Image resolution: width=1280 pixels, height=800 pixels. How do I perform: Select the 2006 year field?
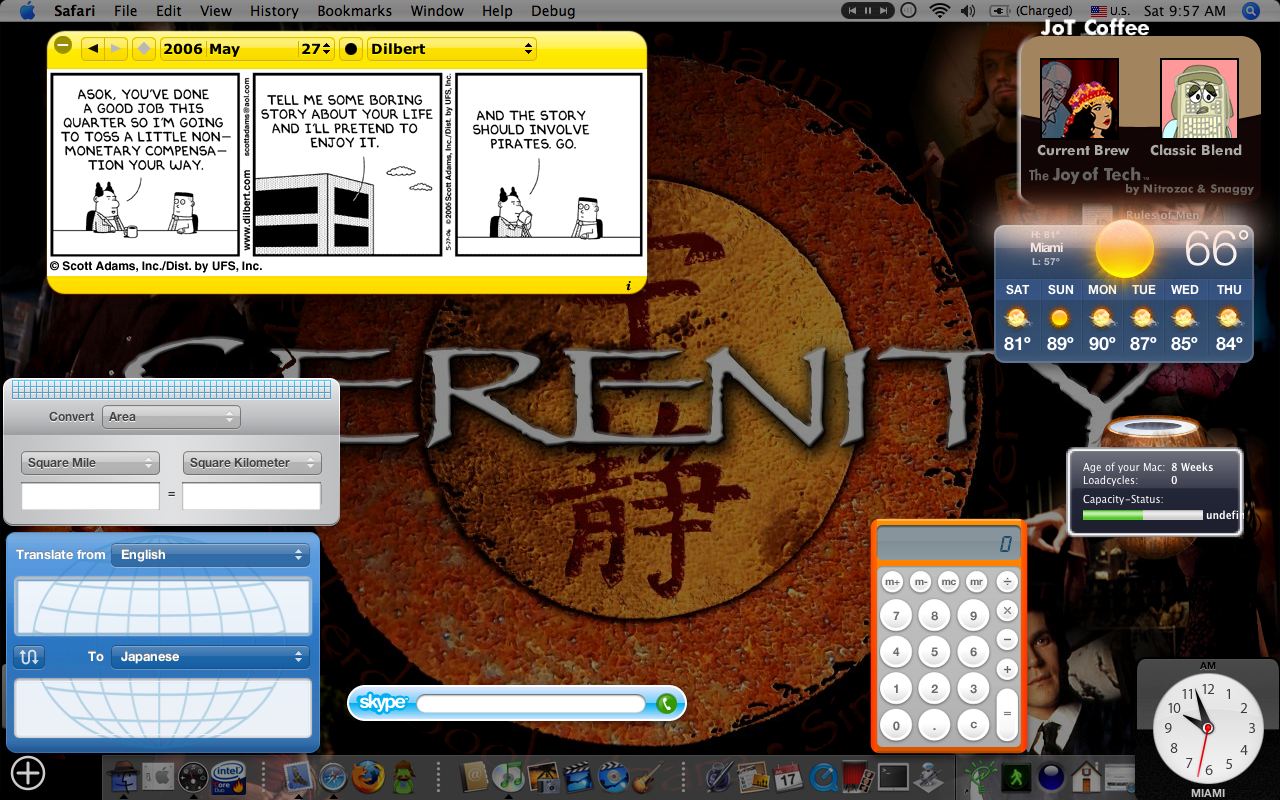[x=182, y=48]
